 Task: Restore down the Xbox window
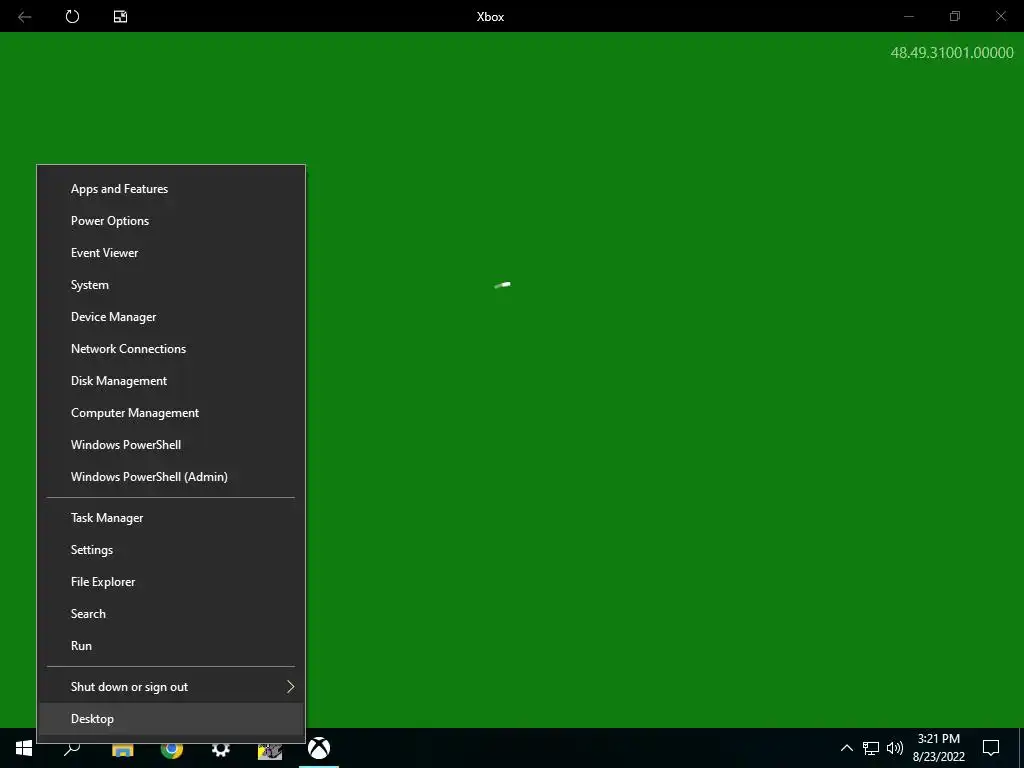(x=955, y=16)
